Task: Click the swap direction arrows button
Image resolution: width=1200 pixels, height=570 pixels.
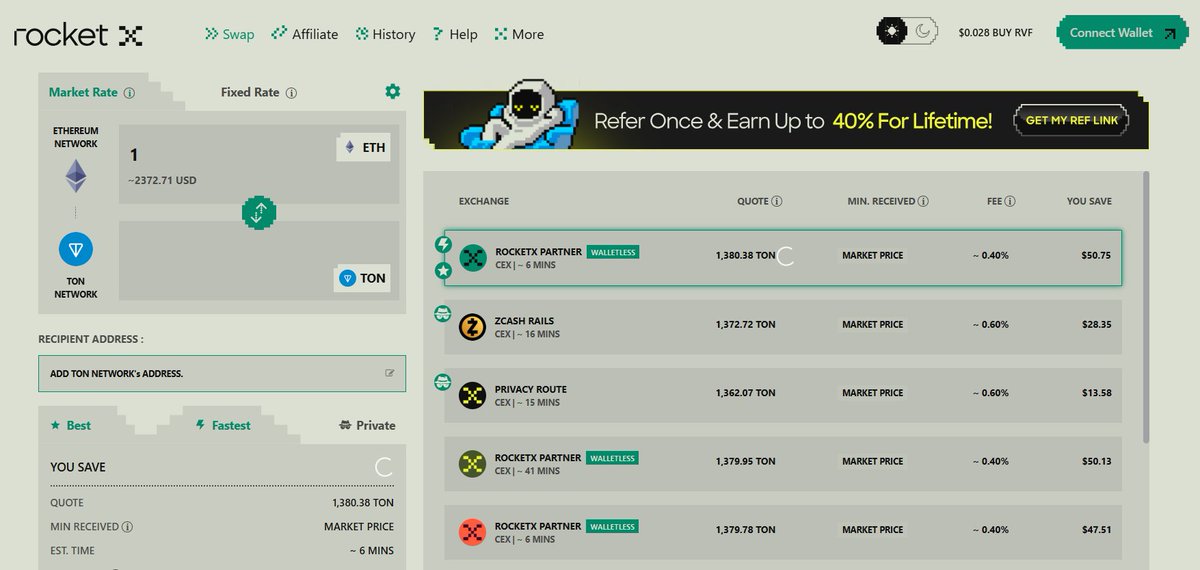Action: click(259, 212)
